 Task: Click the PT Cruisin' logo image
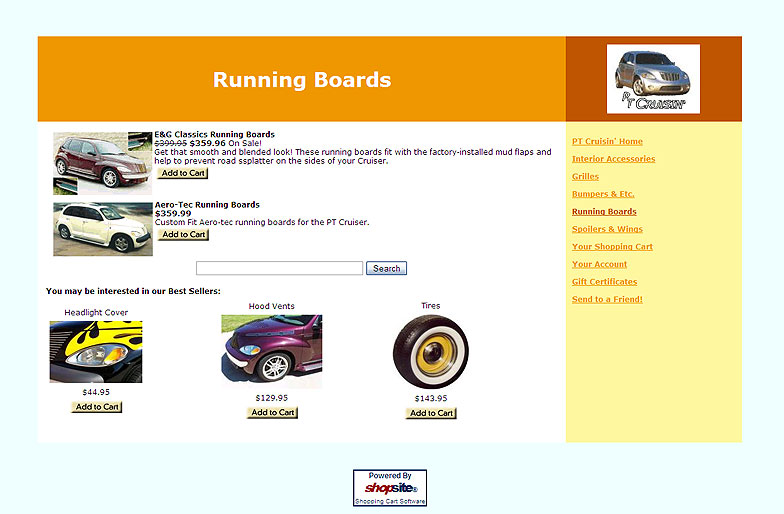[653, 79]
